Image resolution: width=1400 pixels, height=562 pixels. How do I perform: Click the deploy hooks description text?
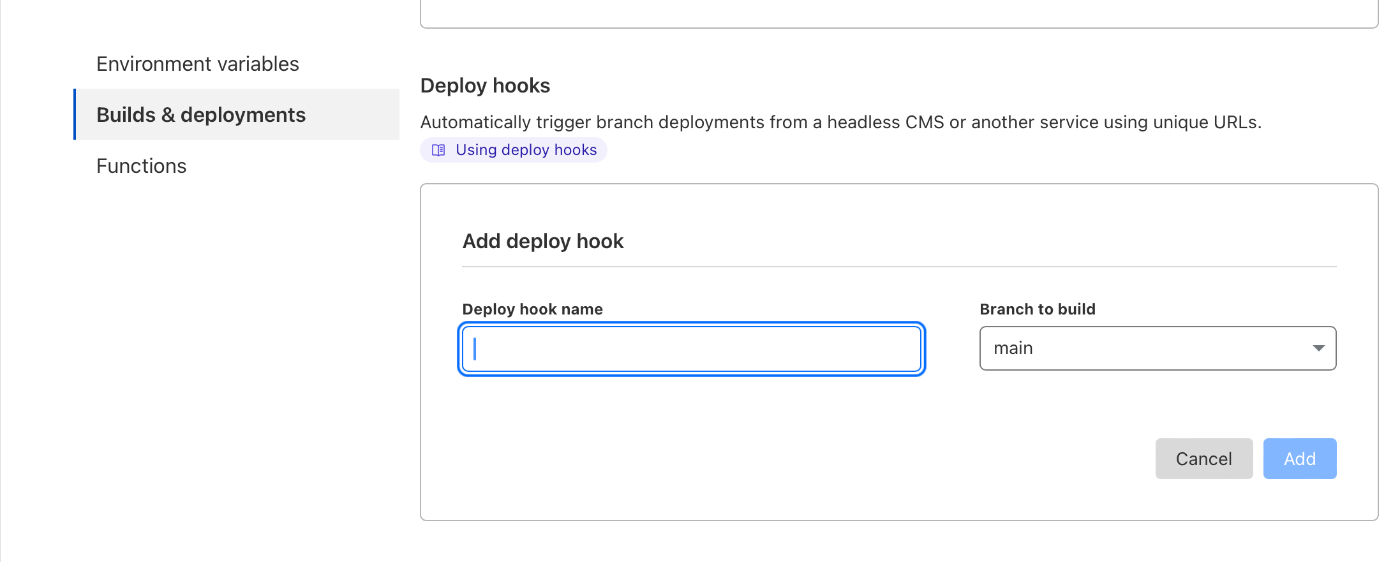point(841,123)
